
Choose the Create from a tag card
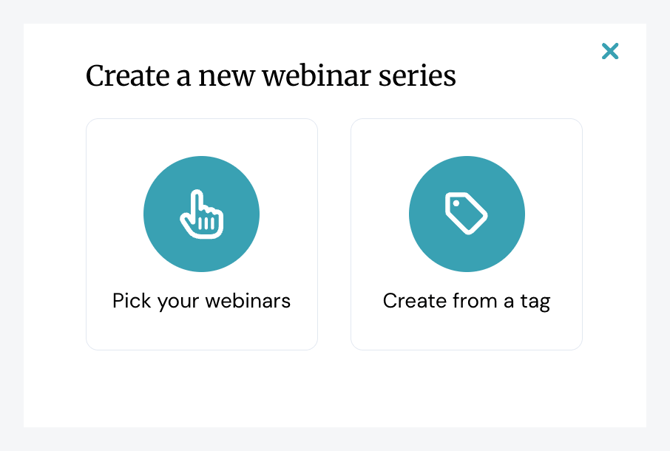pos(466,234)
